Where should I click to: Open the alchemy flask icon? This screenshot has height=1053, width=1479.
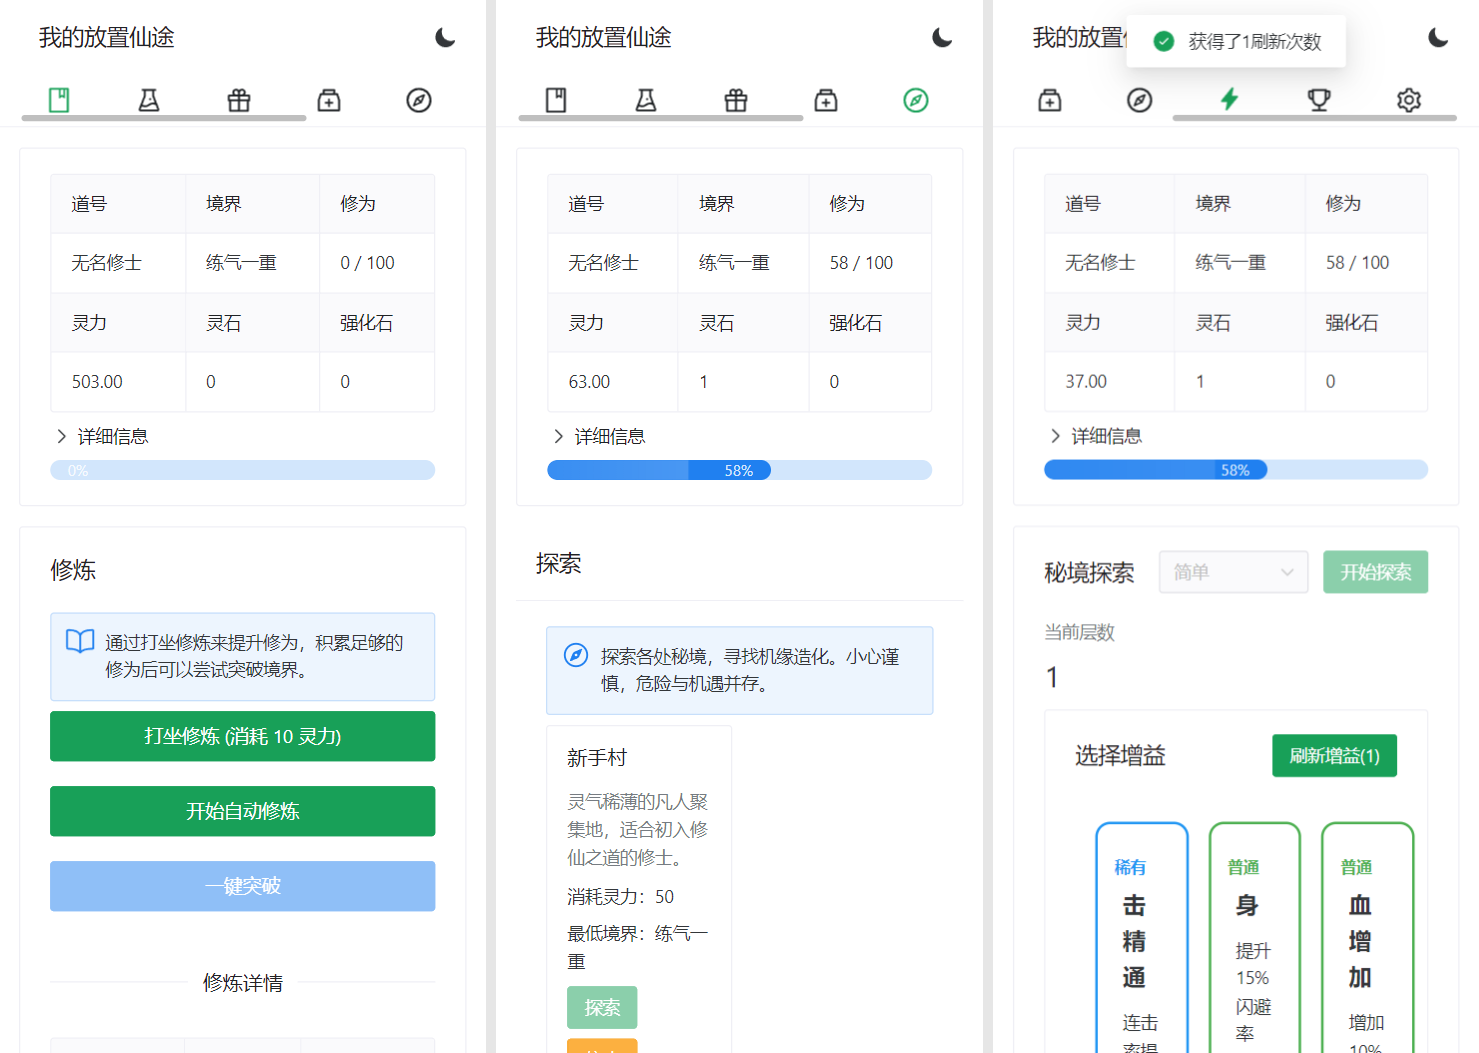click(148, 99)
